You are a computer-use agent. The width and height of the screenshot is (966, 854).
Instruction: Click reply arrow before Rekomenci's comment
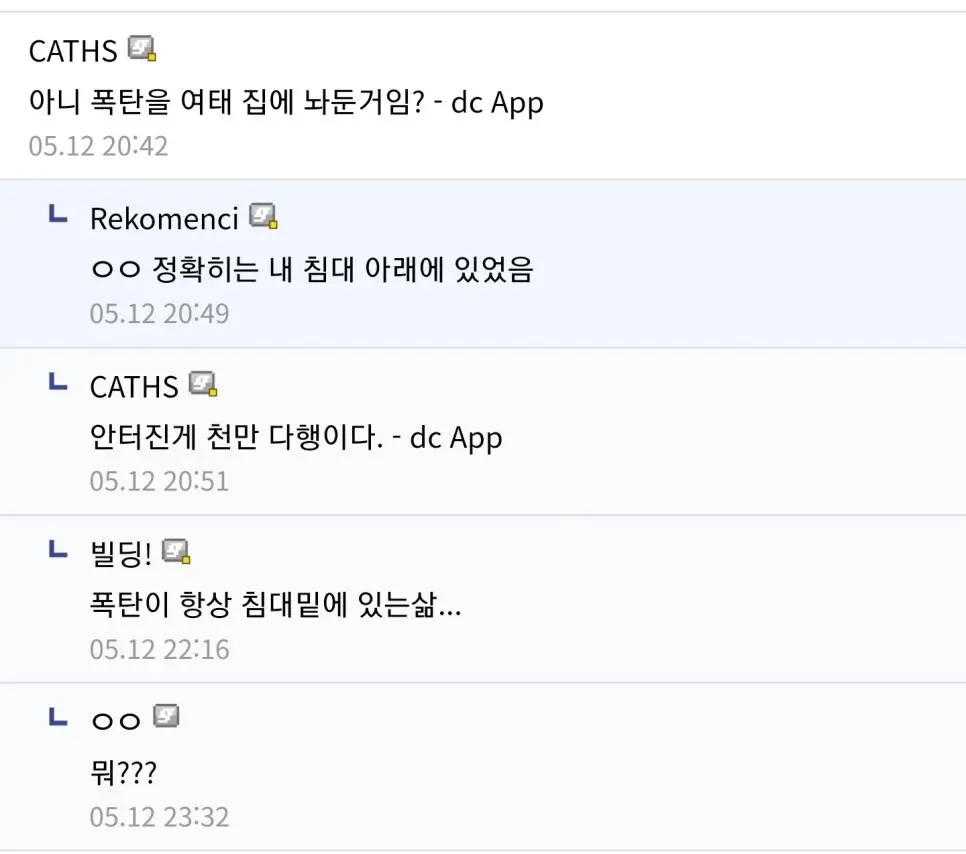coord(59,214)
